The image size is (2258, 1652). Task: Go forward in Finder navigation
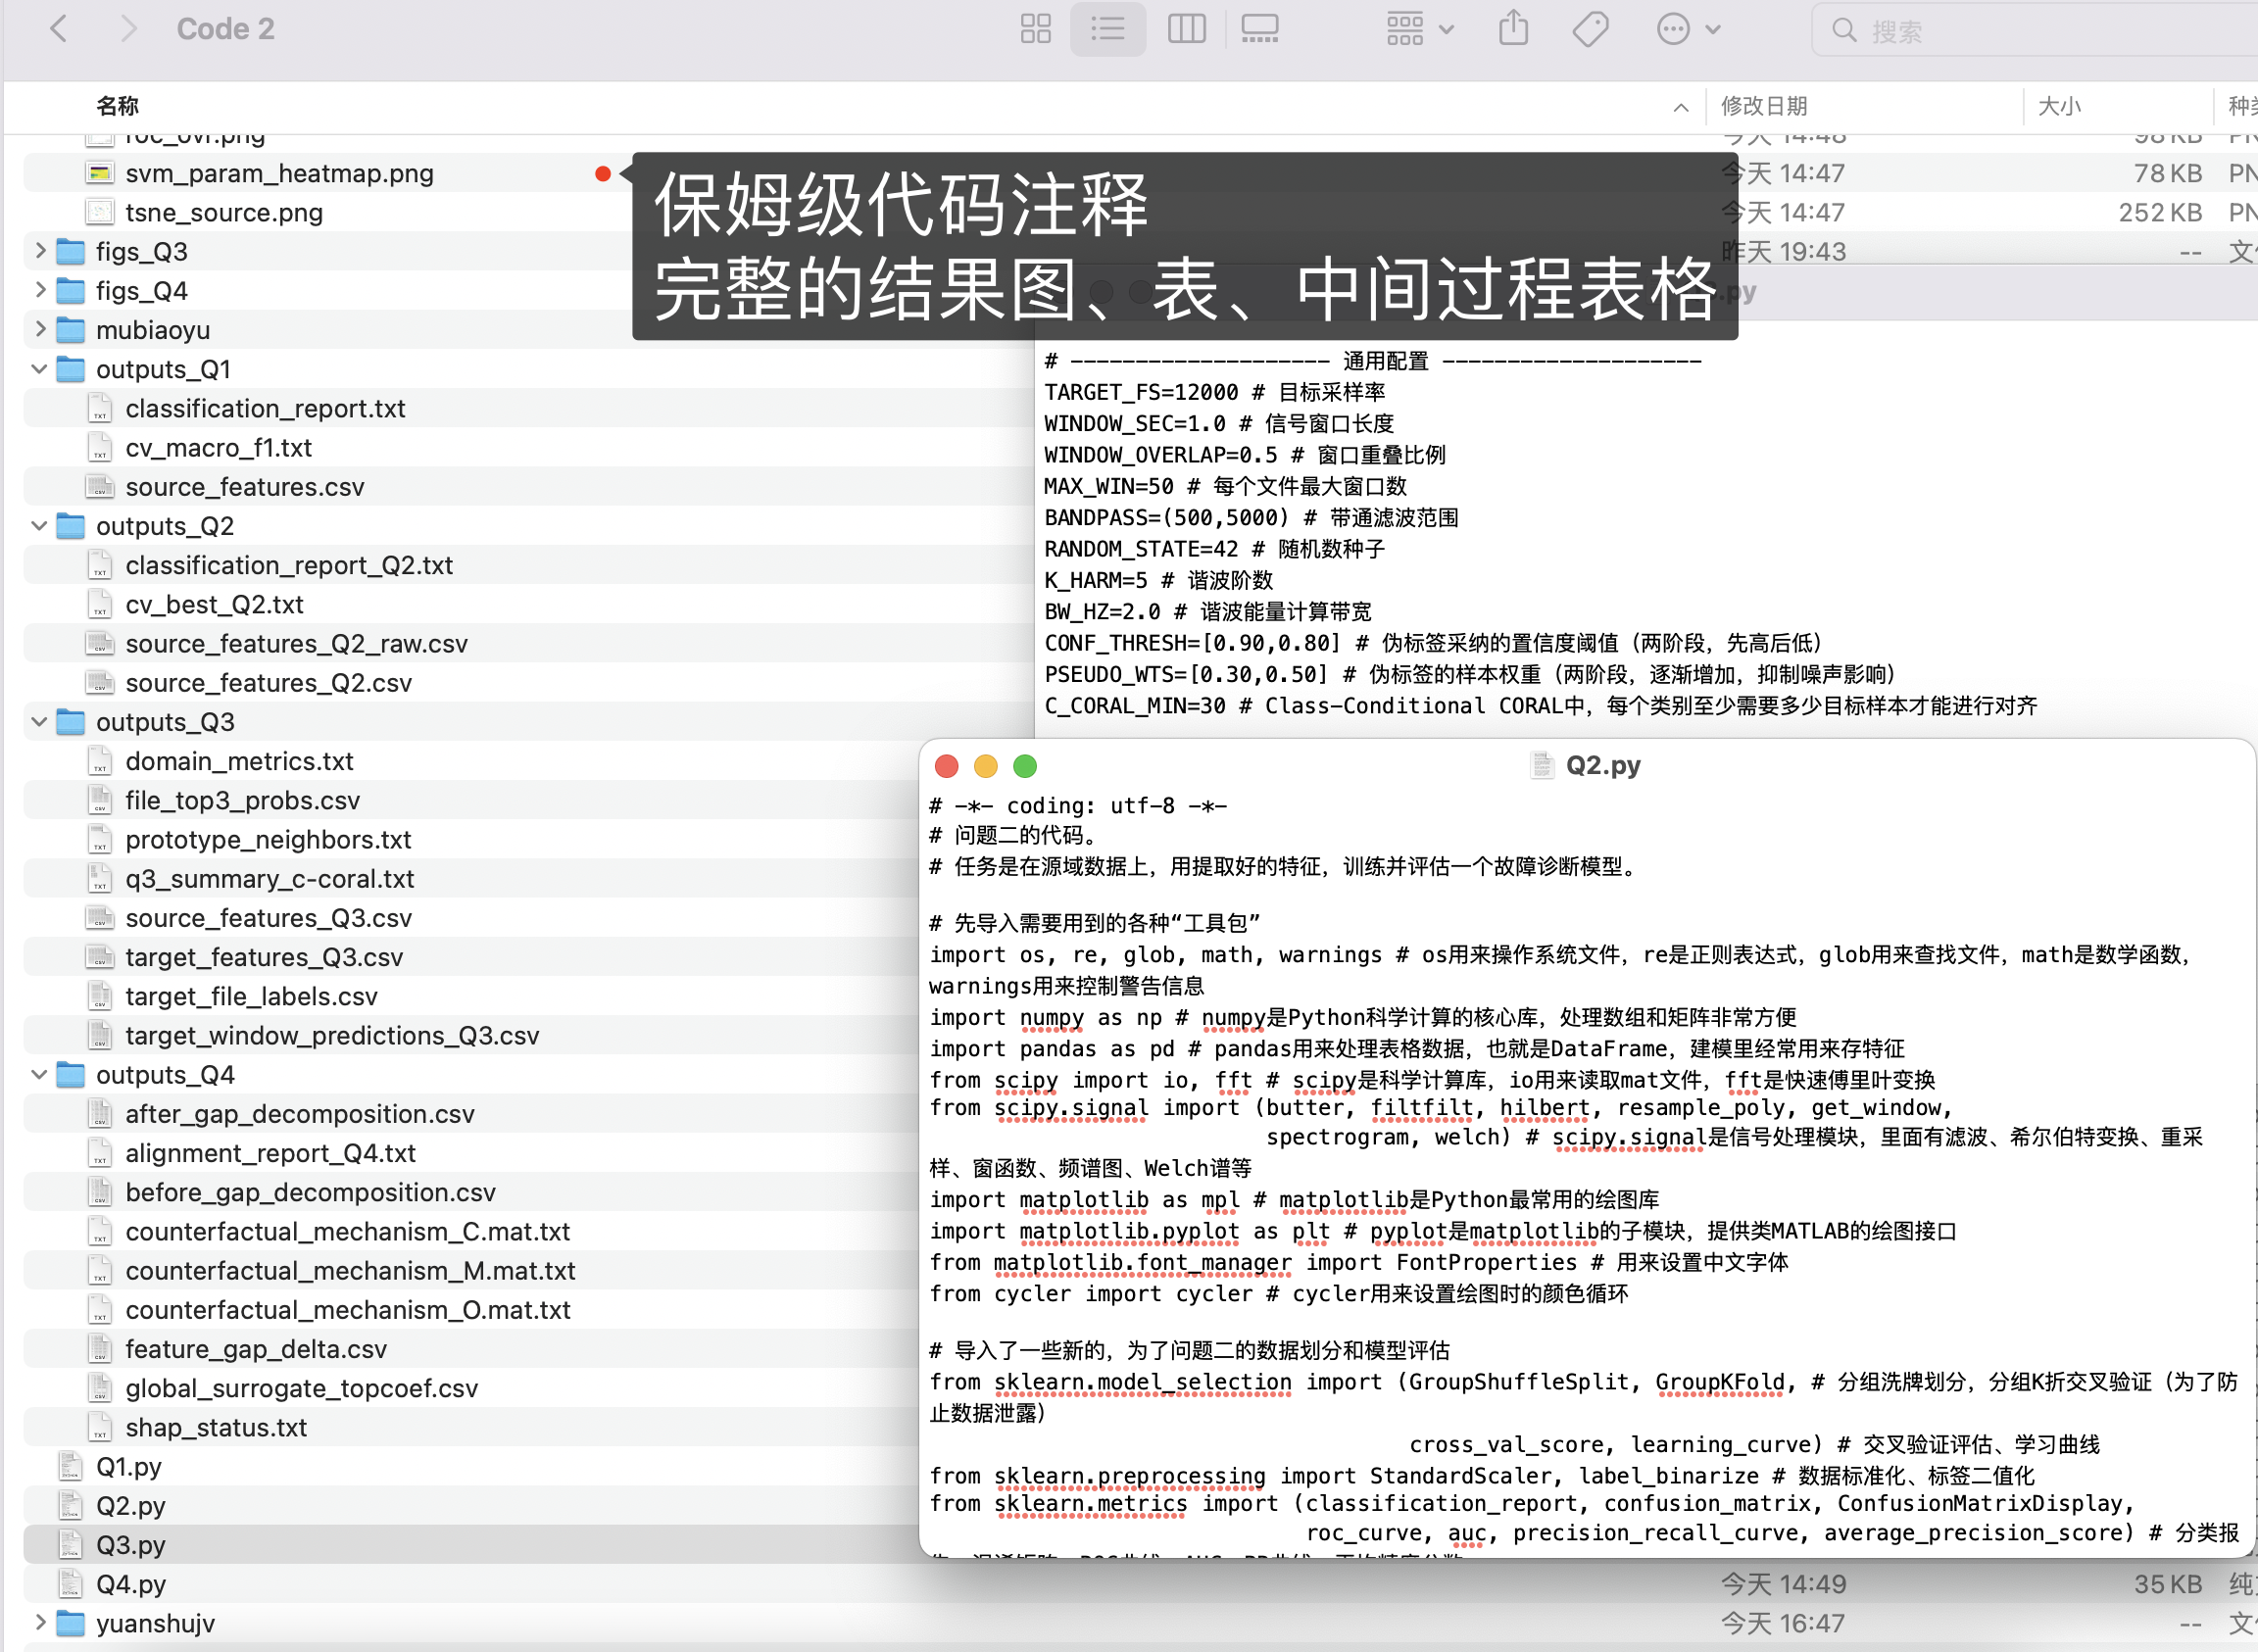point(127,29)
